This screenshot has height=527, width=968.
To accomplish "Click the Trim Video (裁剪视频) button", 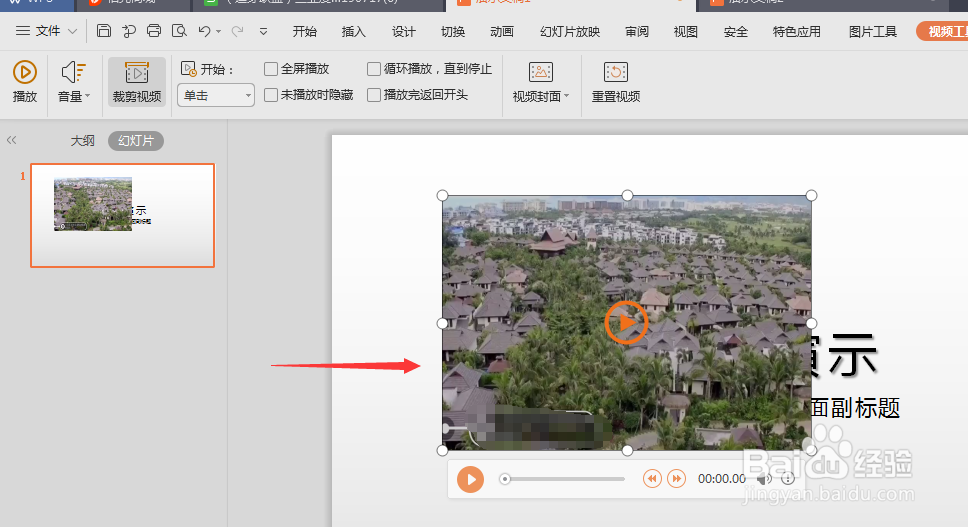I will tap(136, 81).
